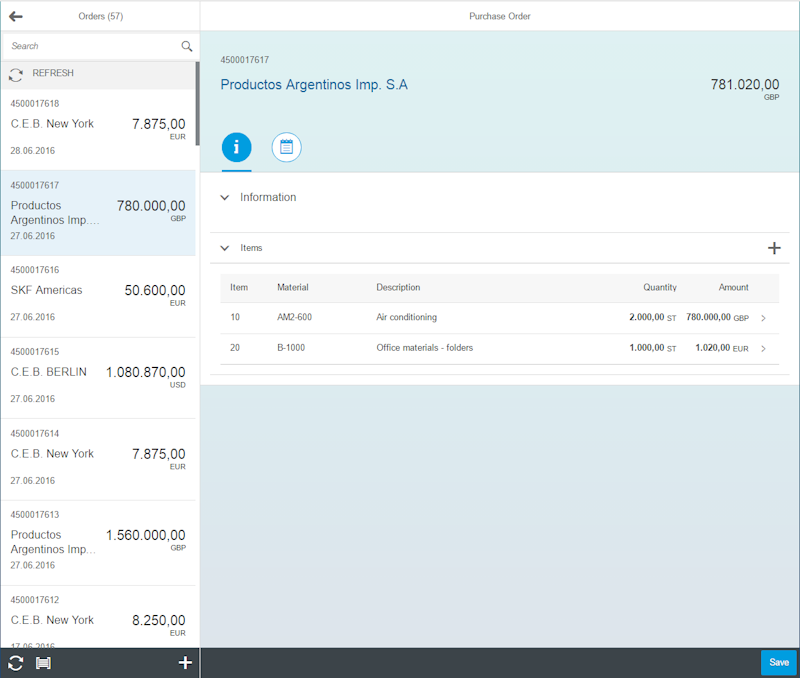Image resolution: width=800 pixels, height=678 pixels.
Task: Open details arrow for the Air conditioning item
Action: click(x=766, y=317)
